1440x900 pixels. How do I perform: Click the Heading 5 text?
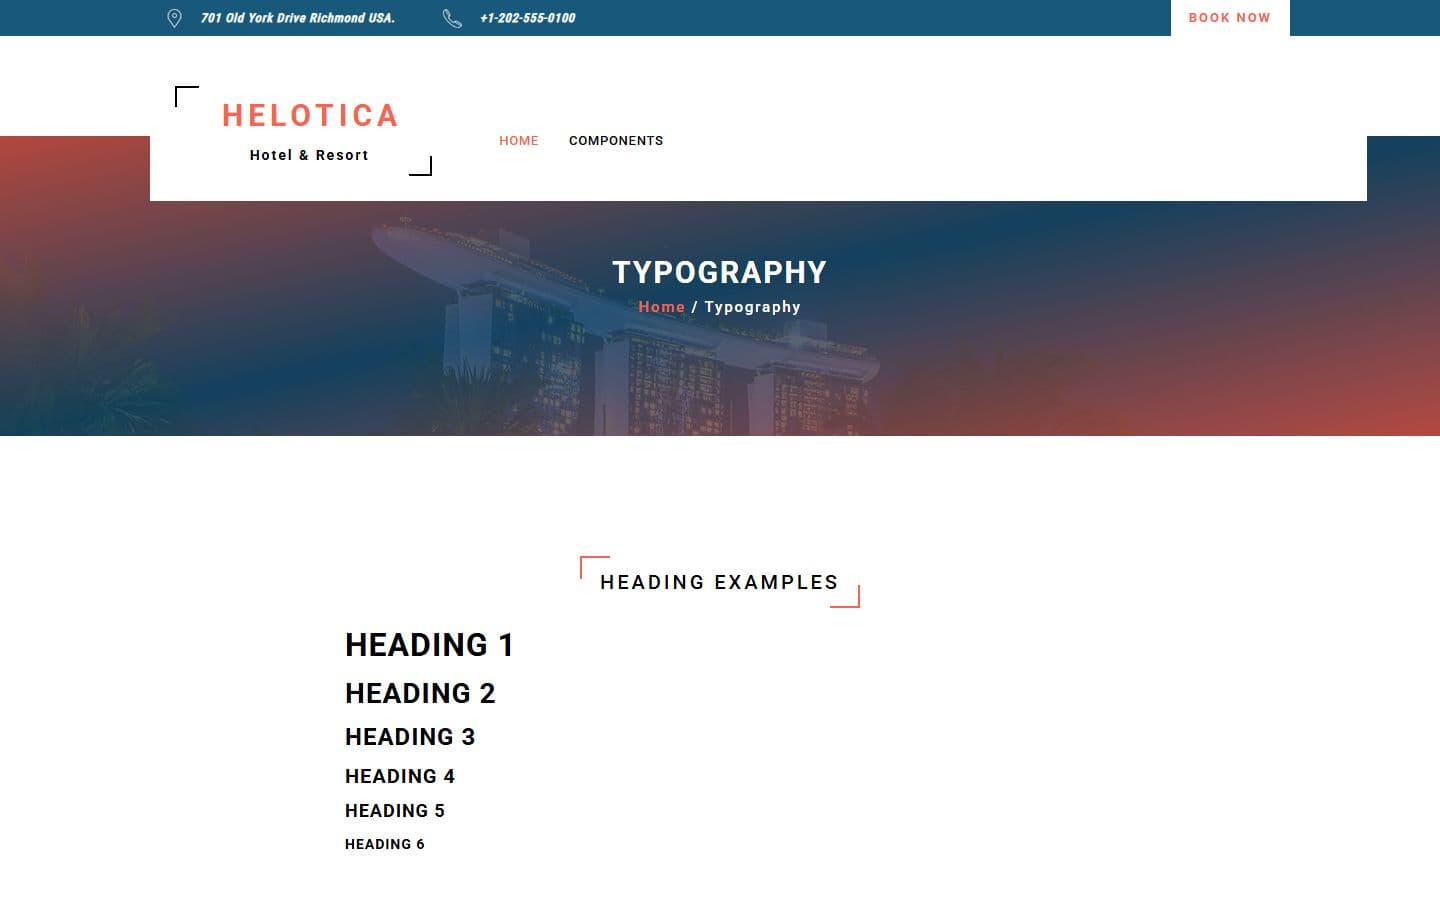click(x=395, y=811)
